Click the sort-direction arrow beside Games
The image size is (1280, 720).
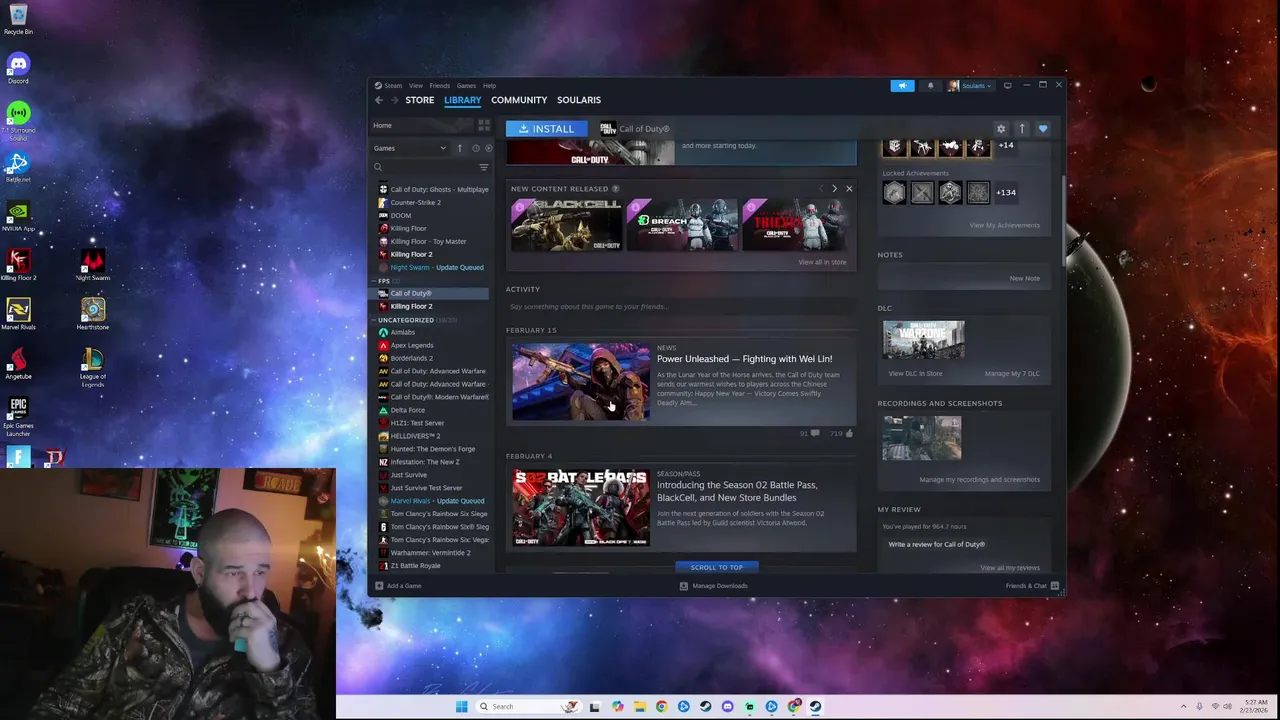[x=460, y=148]
